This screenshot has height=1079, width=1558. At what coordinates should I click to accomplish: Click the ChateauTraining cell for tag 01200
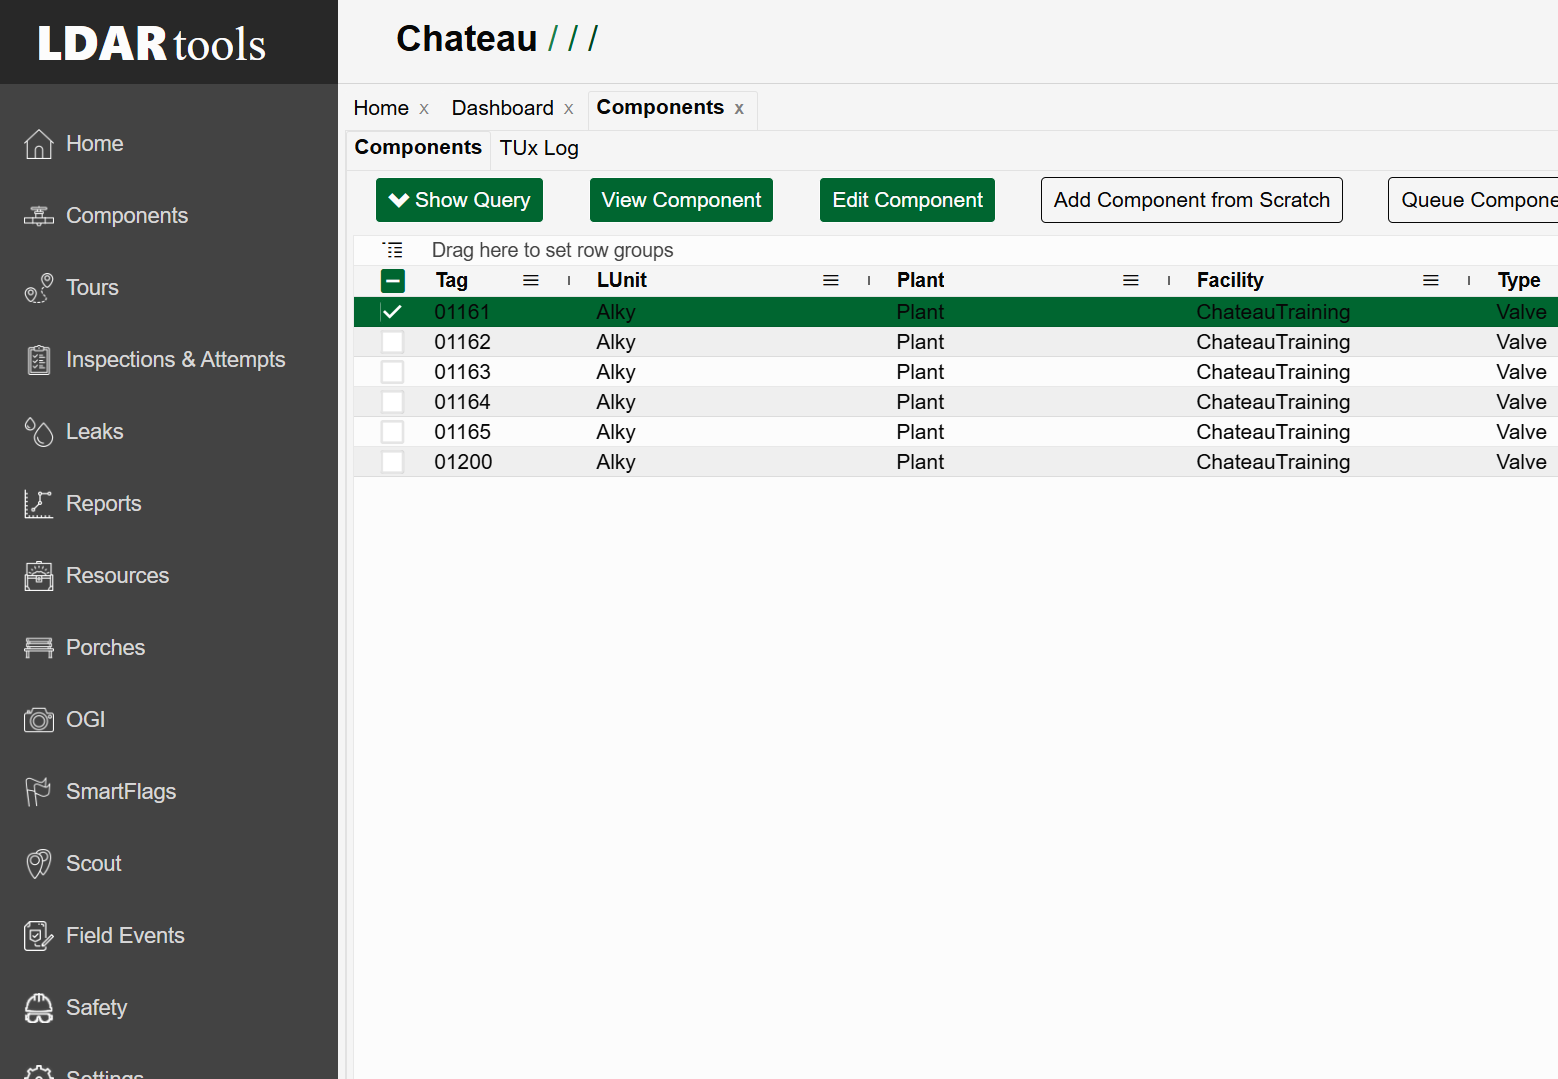1273,462
